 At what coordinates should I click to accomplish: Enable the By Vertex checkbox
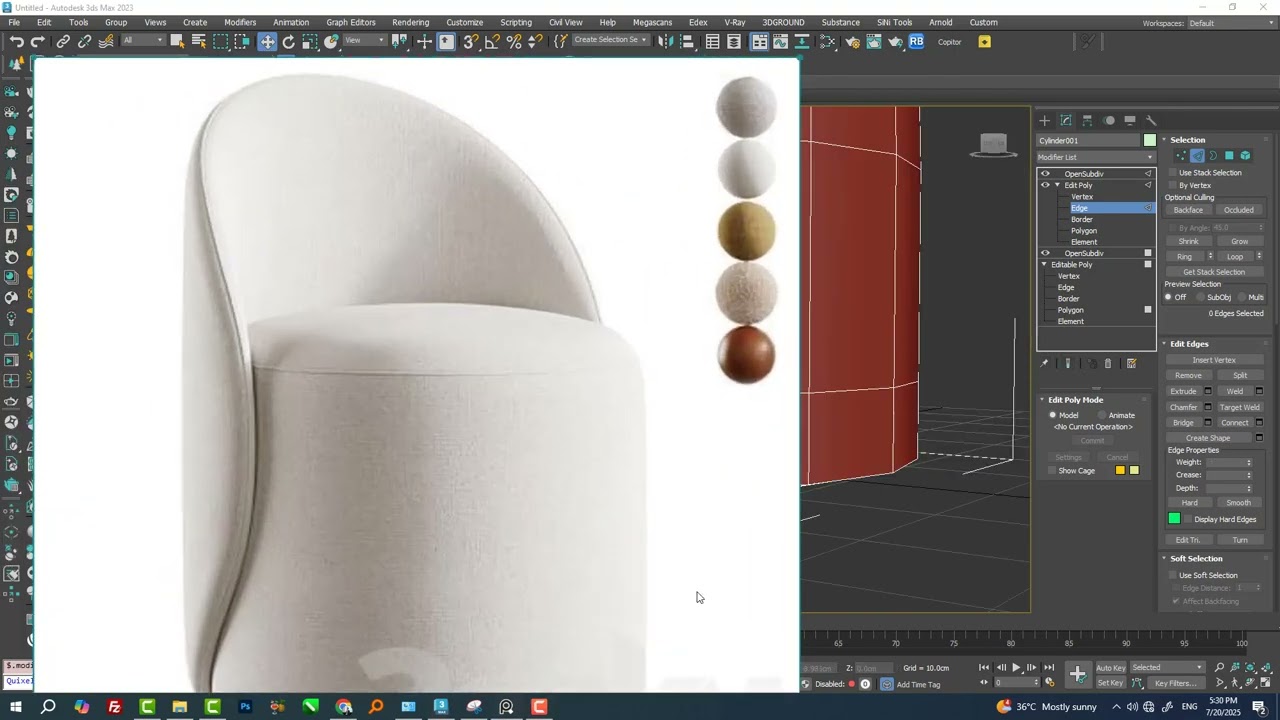pyautogui.click(x=1172, y=185)
